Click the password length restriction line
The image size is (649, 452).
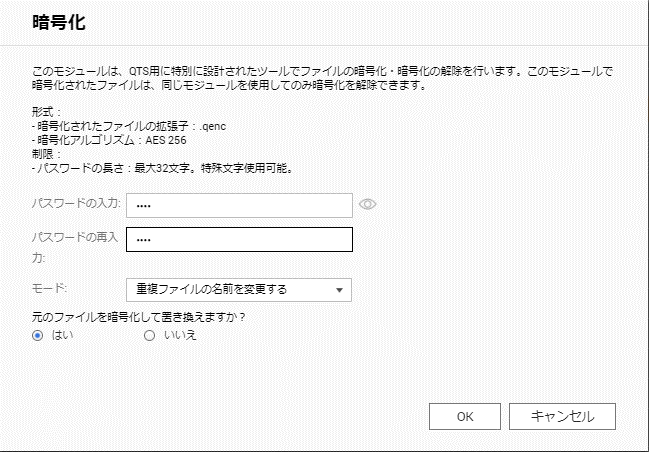tap(162, 168)
